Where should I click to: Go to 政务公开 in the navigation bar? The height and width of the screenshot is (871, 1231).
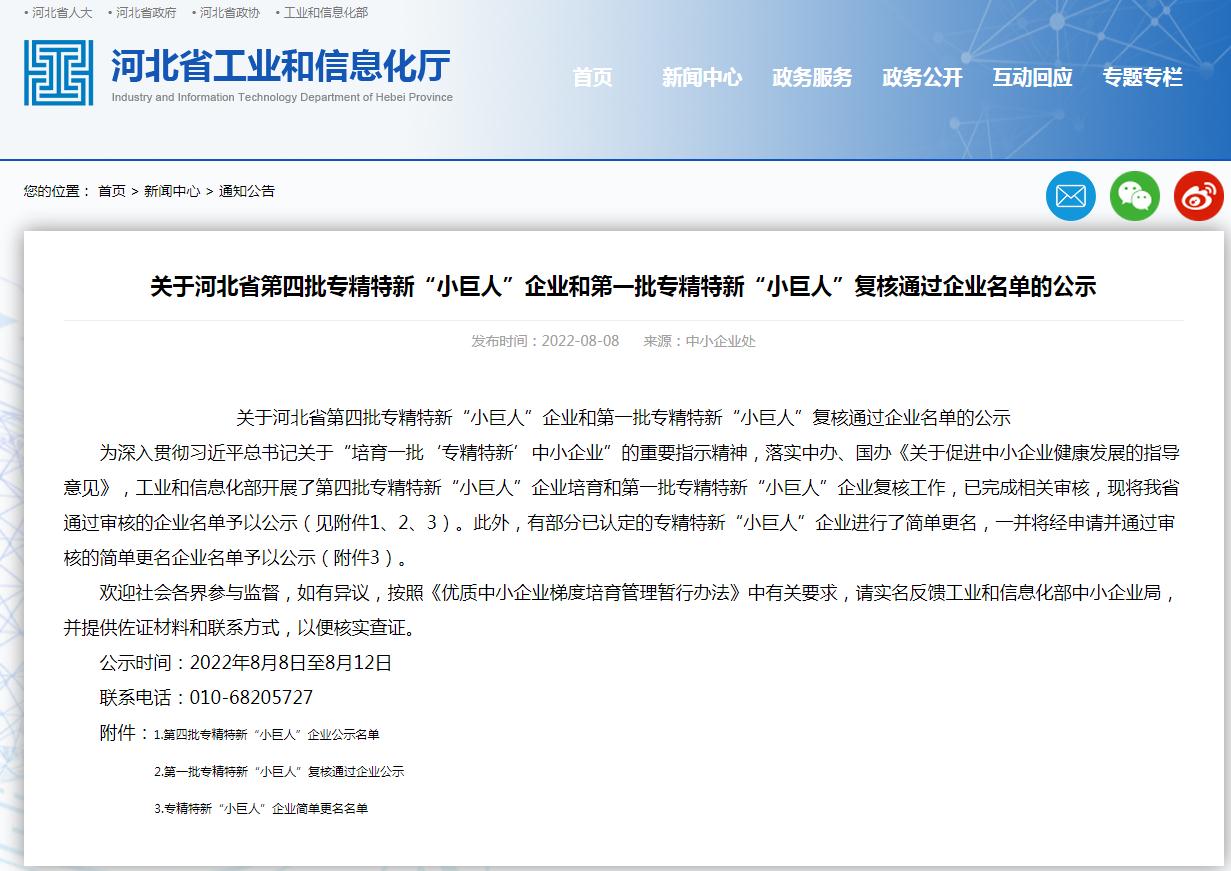point(922,78)
